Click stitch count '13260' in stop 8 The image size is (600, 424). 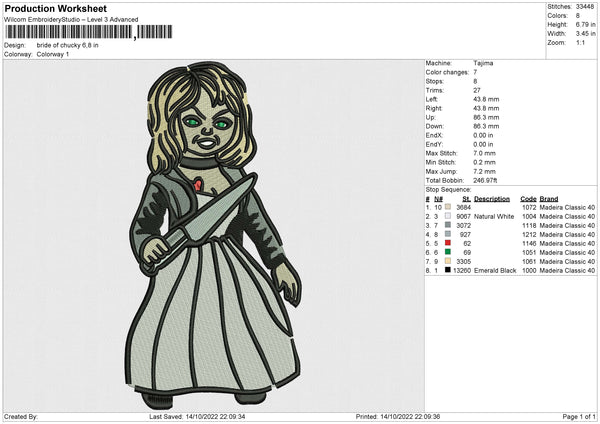click(462, 270)
